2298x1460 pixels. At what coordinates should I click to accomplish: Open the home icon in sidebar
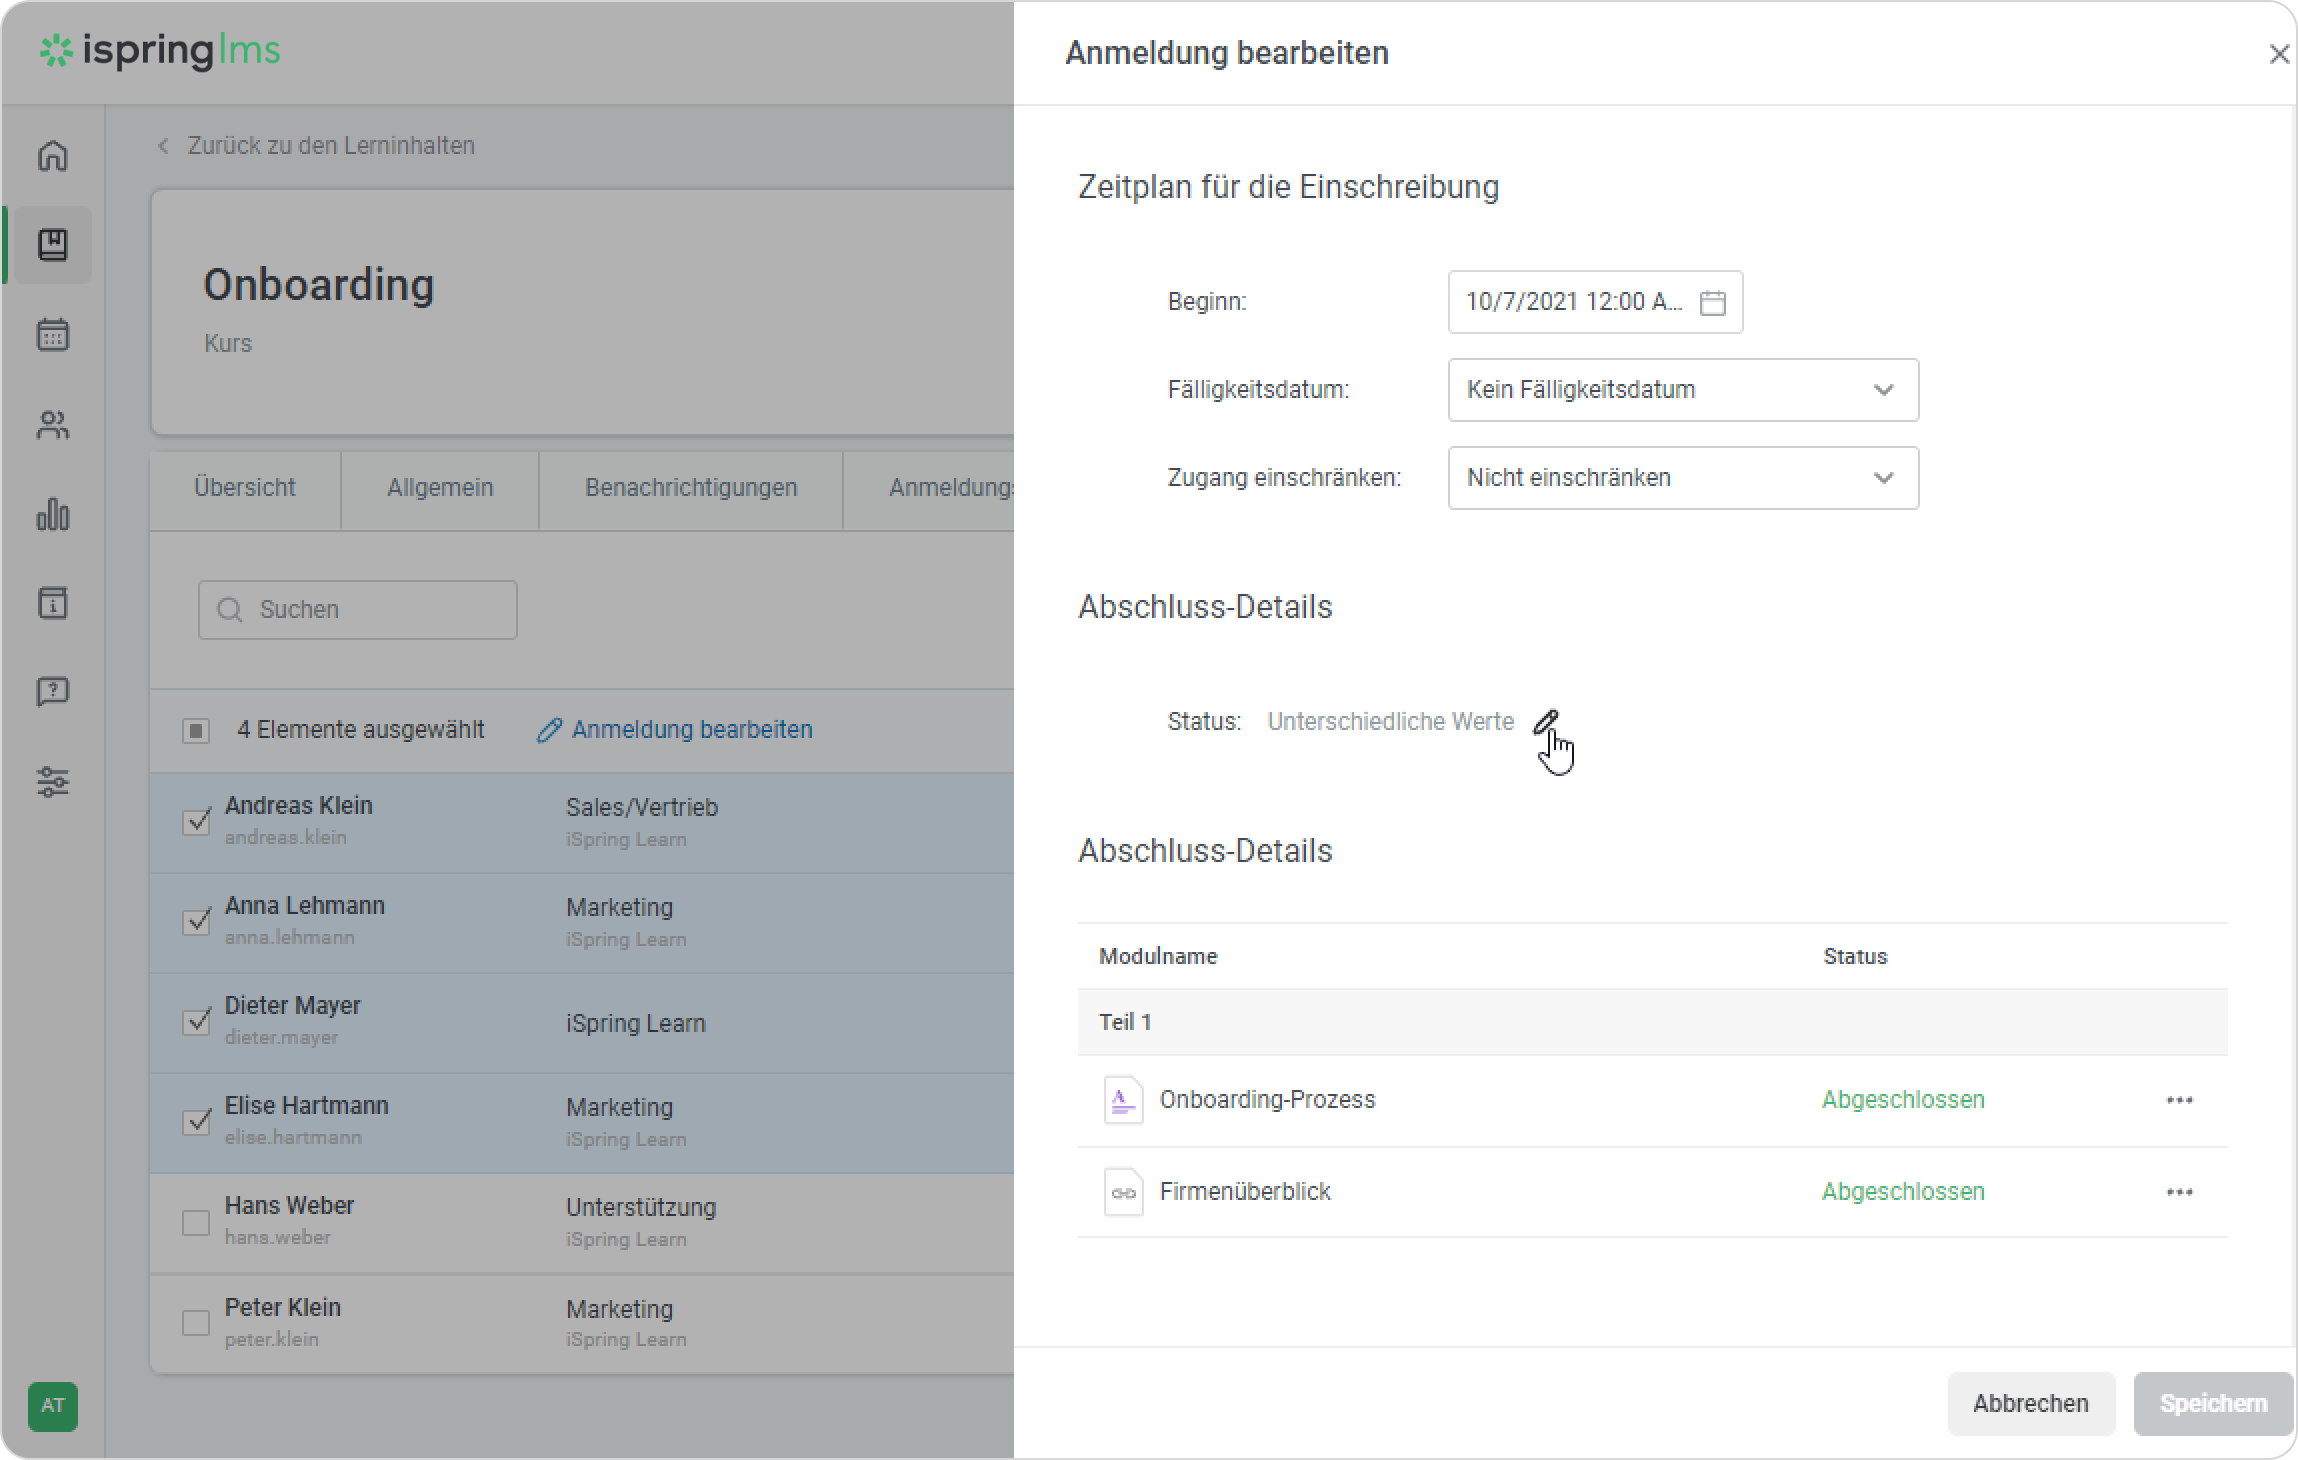coord(53,156)
